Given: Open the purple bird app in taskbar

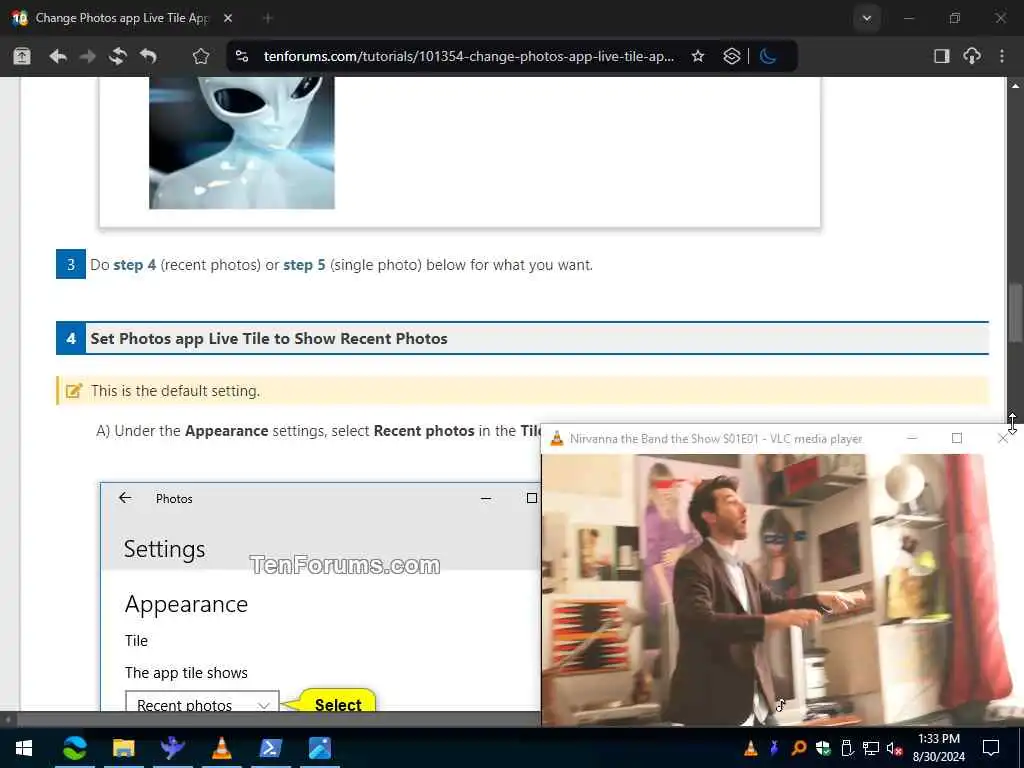Looking at the screenshot, I should pos(172,748).
